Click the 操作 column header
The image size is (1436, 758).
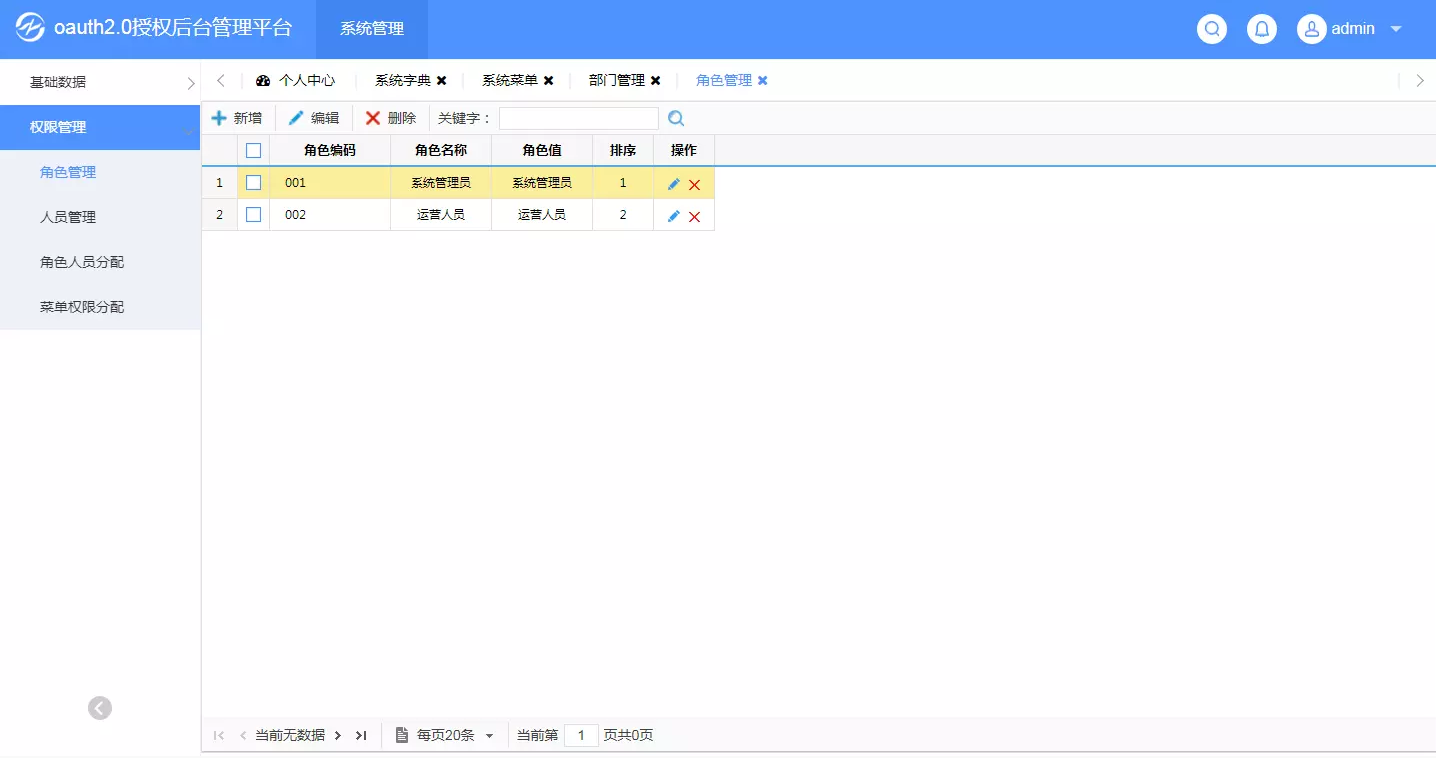tap(684, 151)
